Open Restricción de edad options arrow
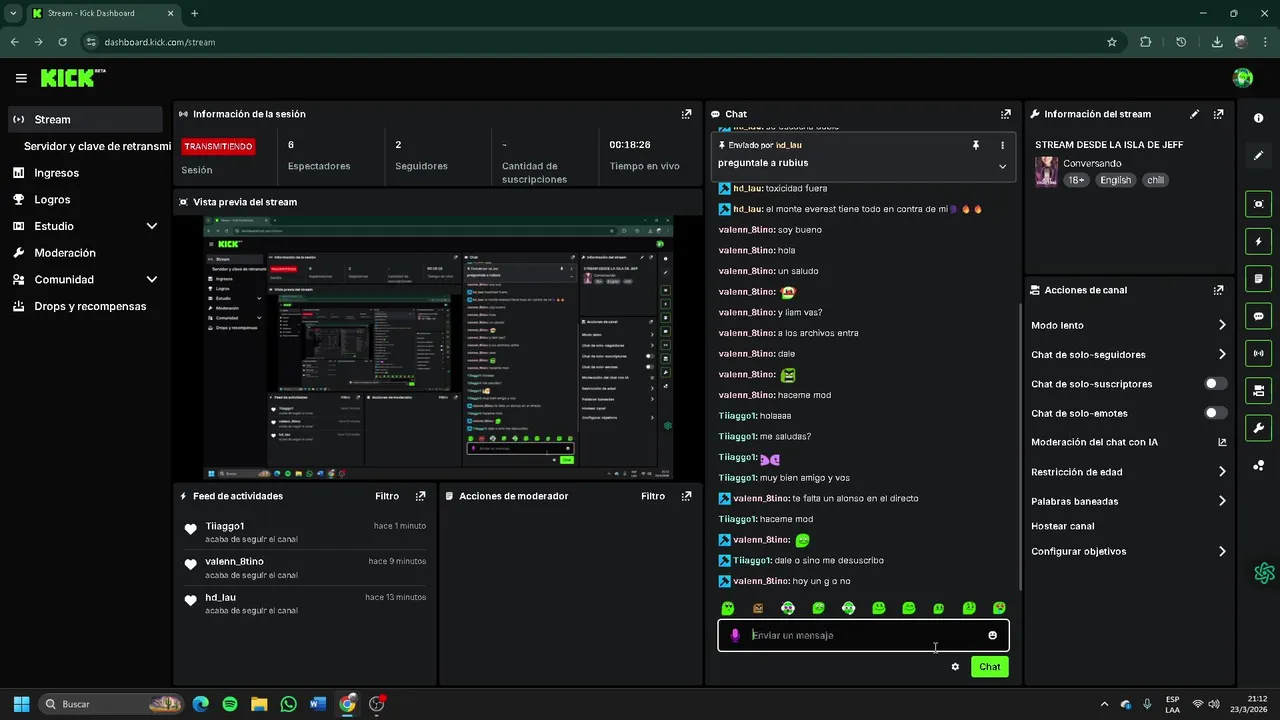 pyautogui.click(x=1222, y=472)
